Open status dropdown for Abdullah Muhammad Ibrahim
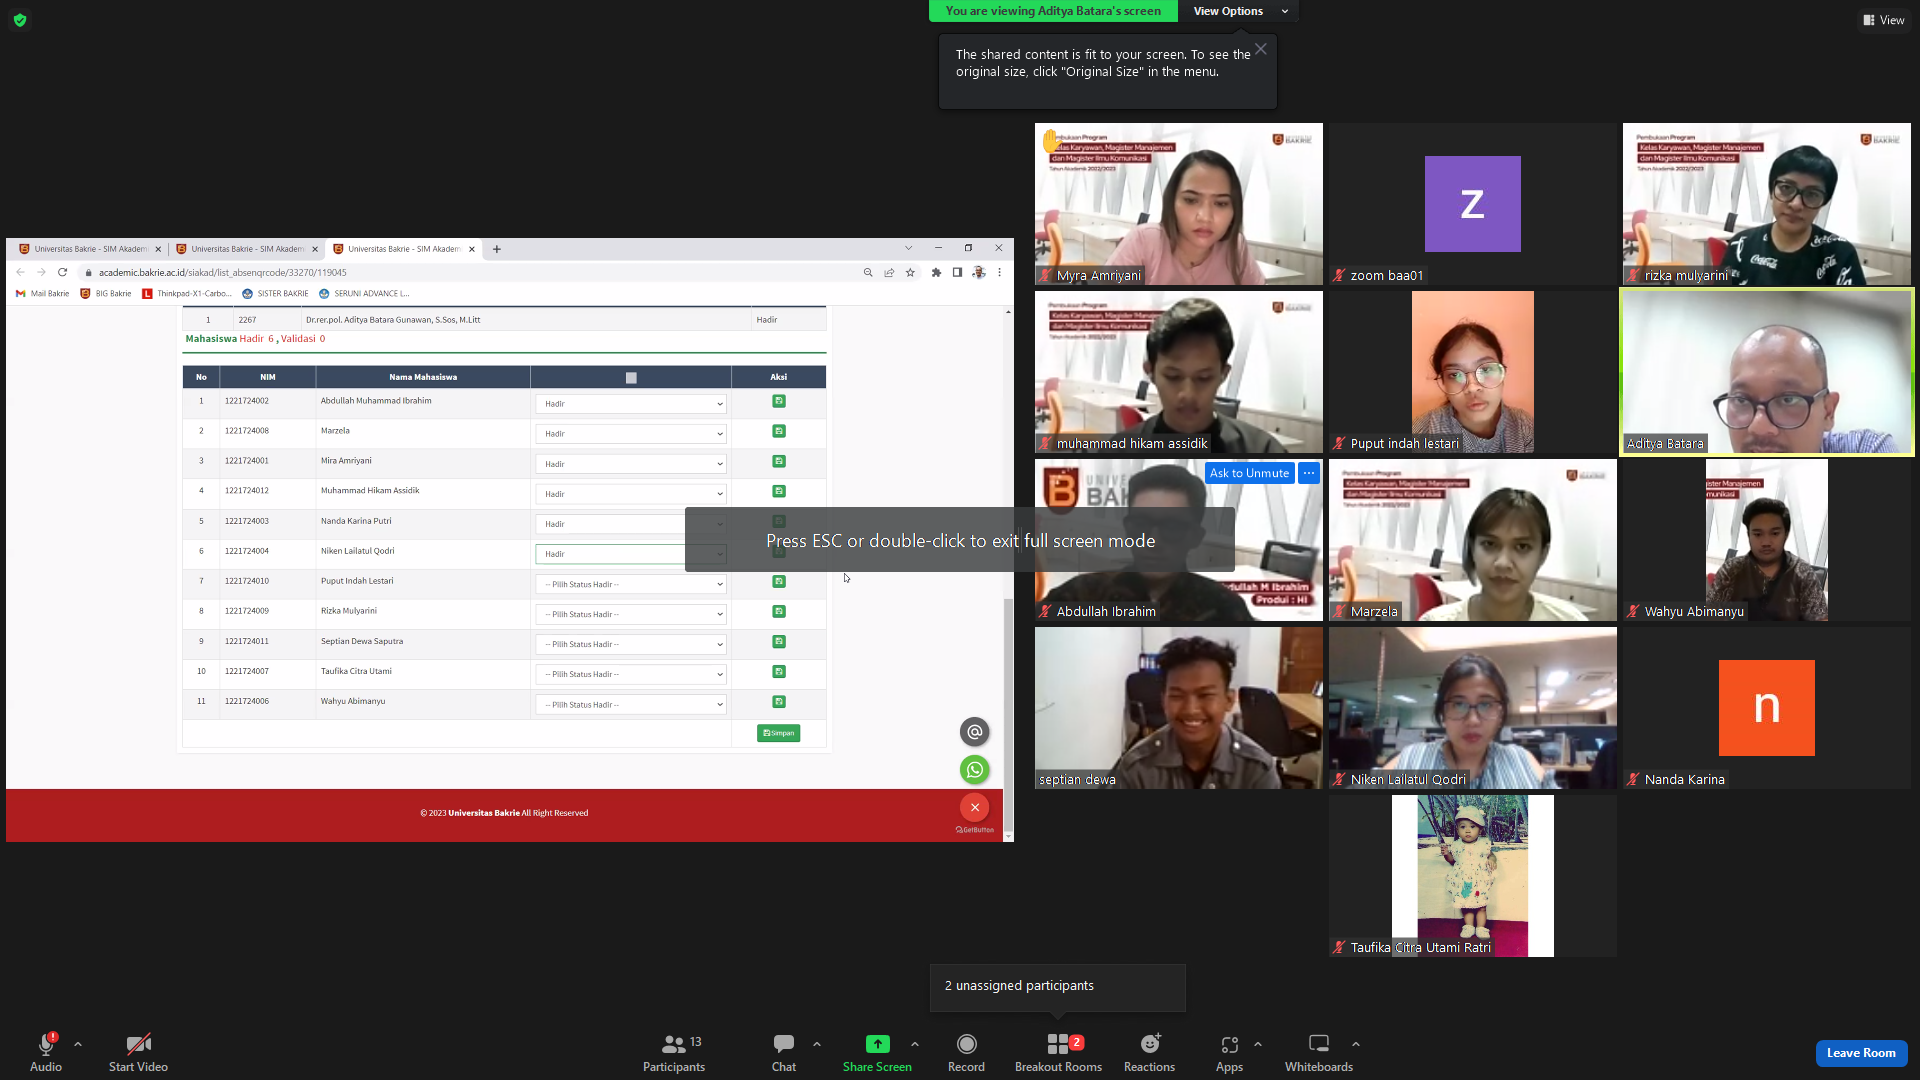 631,404
